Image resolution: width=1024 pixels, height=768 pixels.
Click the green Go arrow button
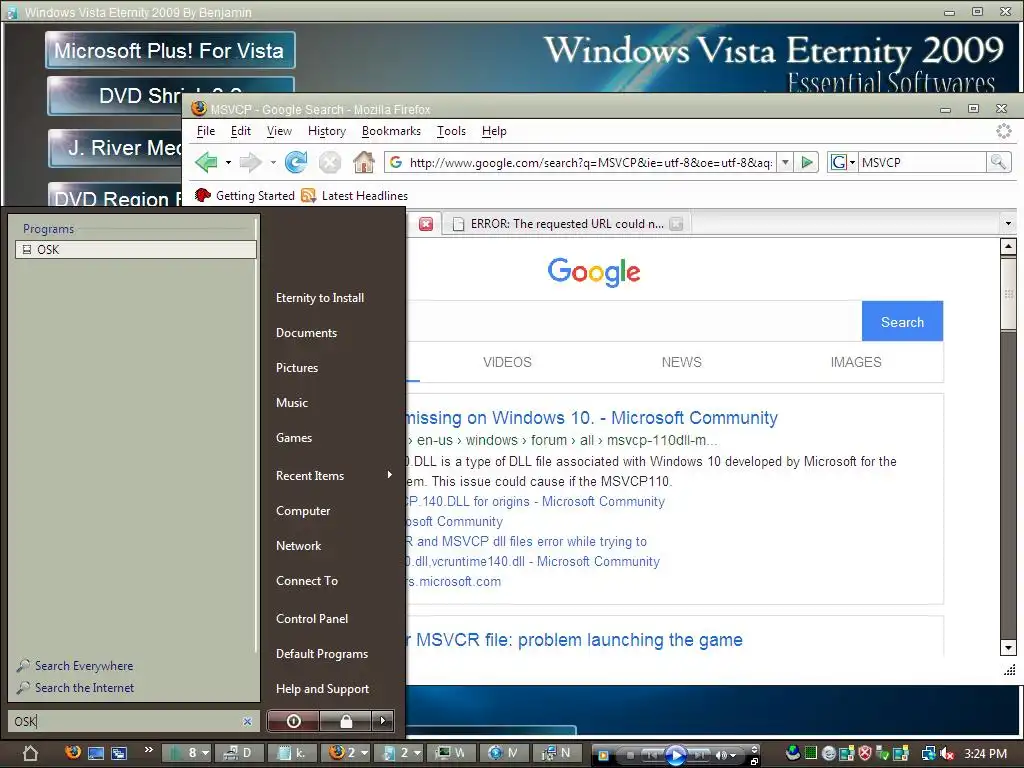tap(807, 162)
